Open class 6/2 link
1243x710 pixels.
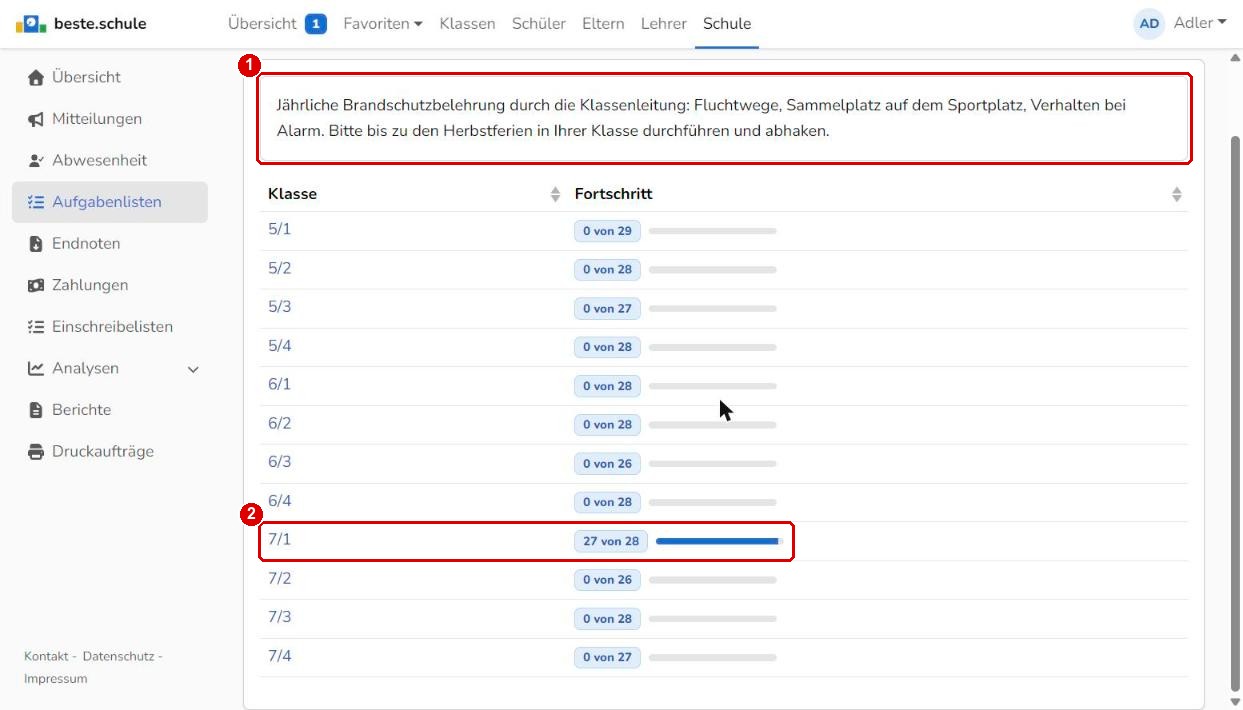[279, 423]
